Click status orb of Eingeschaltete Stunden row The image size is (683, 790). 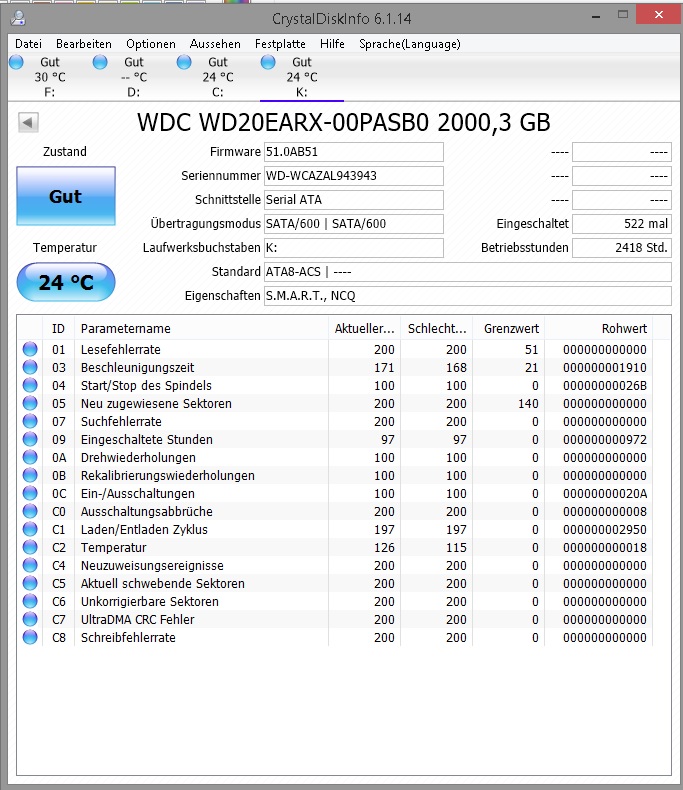(x=30, y=439)
